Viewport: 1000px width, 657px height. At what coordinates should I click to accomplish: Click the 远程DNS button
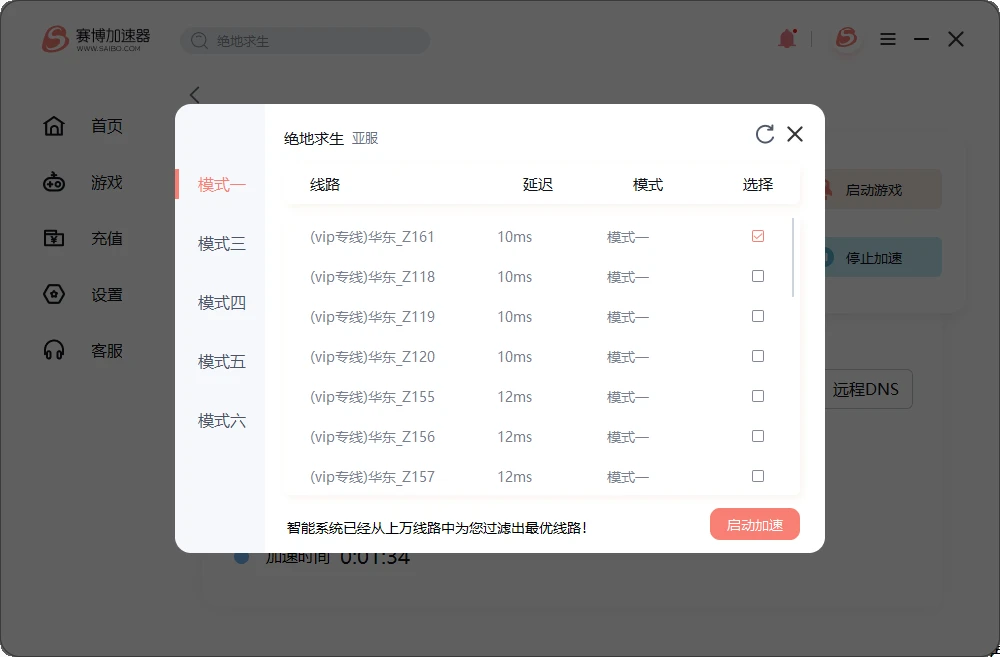(869, 389)
